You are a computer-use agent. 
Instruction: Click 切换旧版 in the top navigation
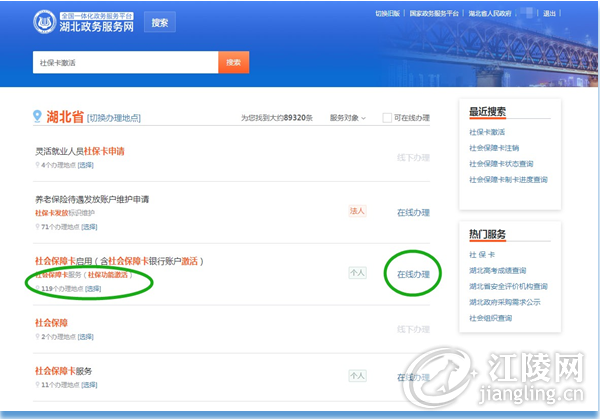click(x=388, y=13)
